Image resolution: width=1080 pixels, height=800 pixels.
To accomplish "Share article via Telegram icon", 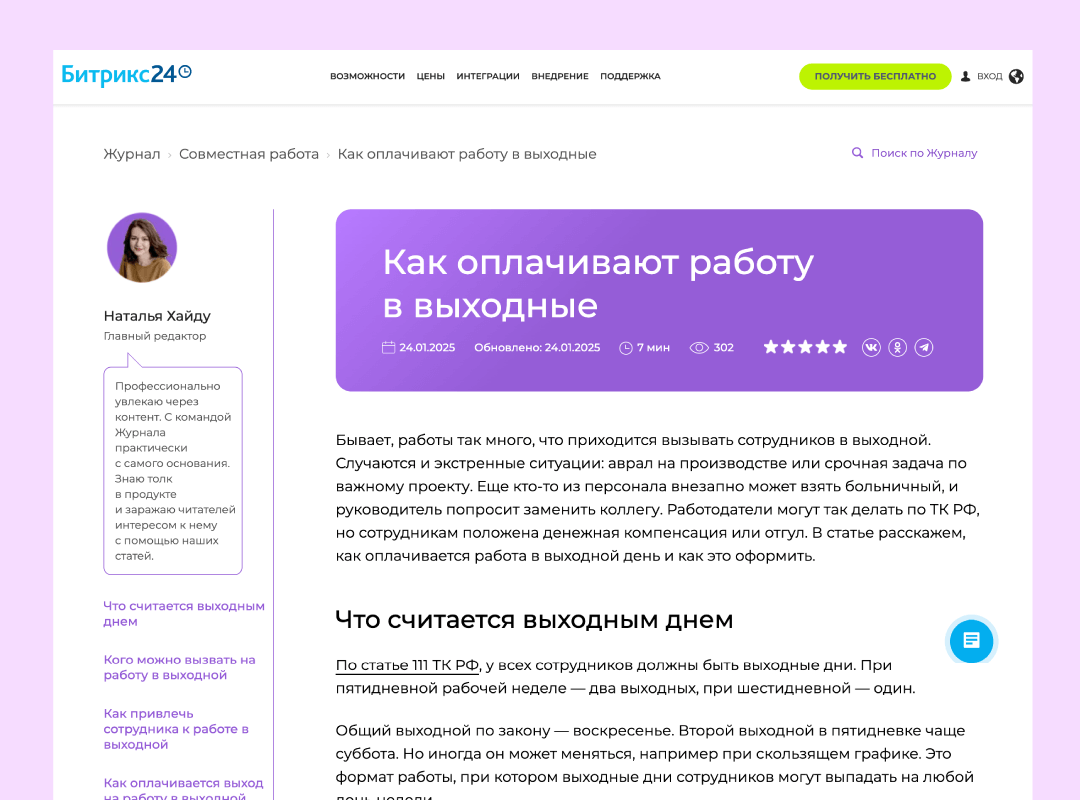I will (x=924, y=347).
